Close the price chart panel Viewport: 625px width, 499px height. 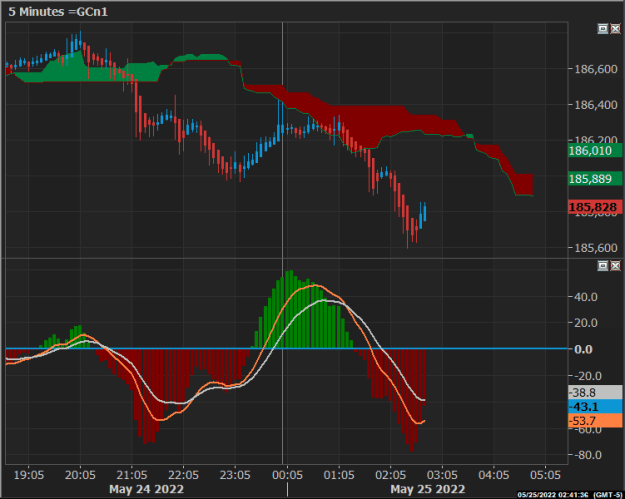click(615, 29)
